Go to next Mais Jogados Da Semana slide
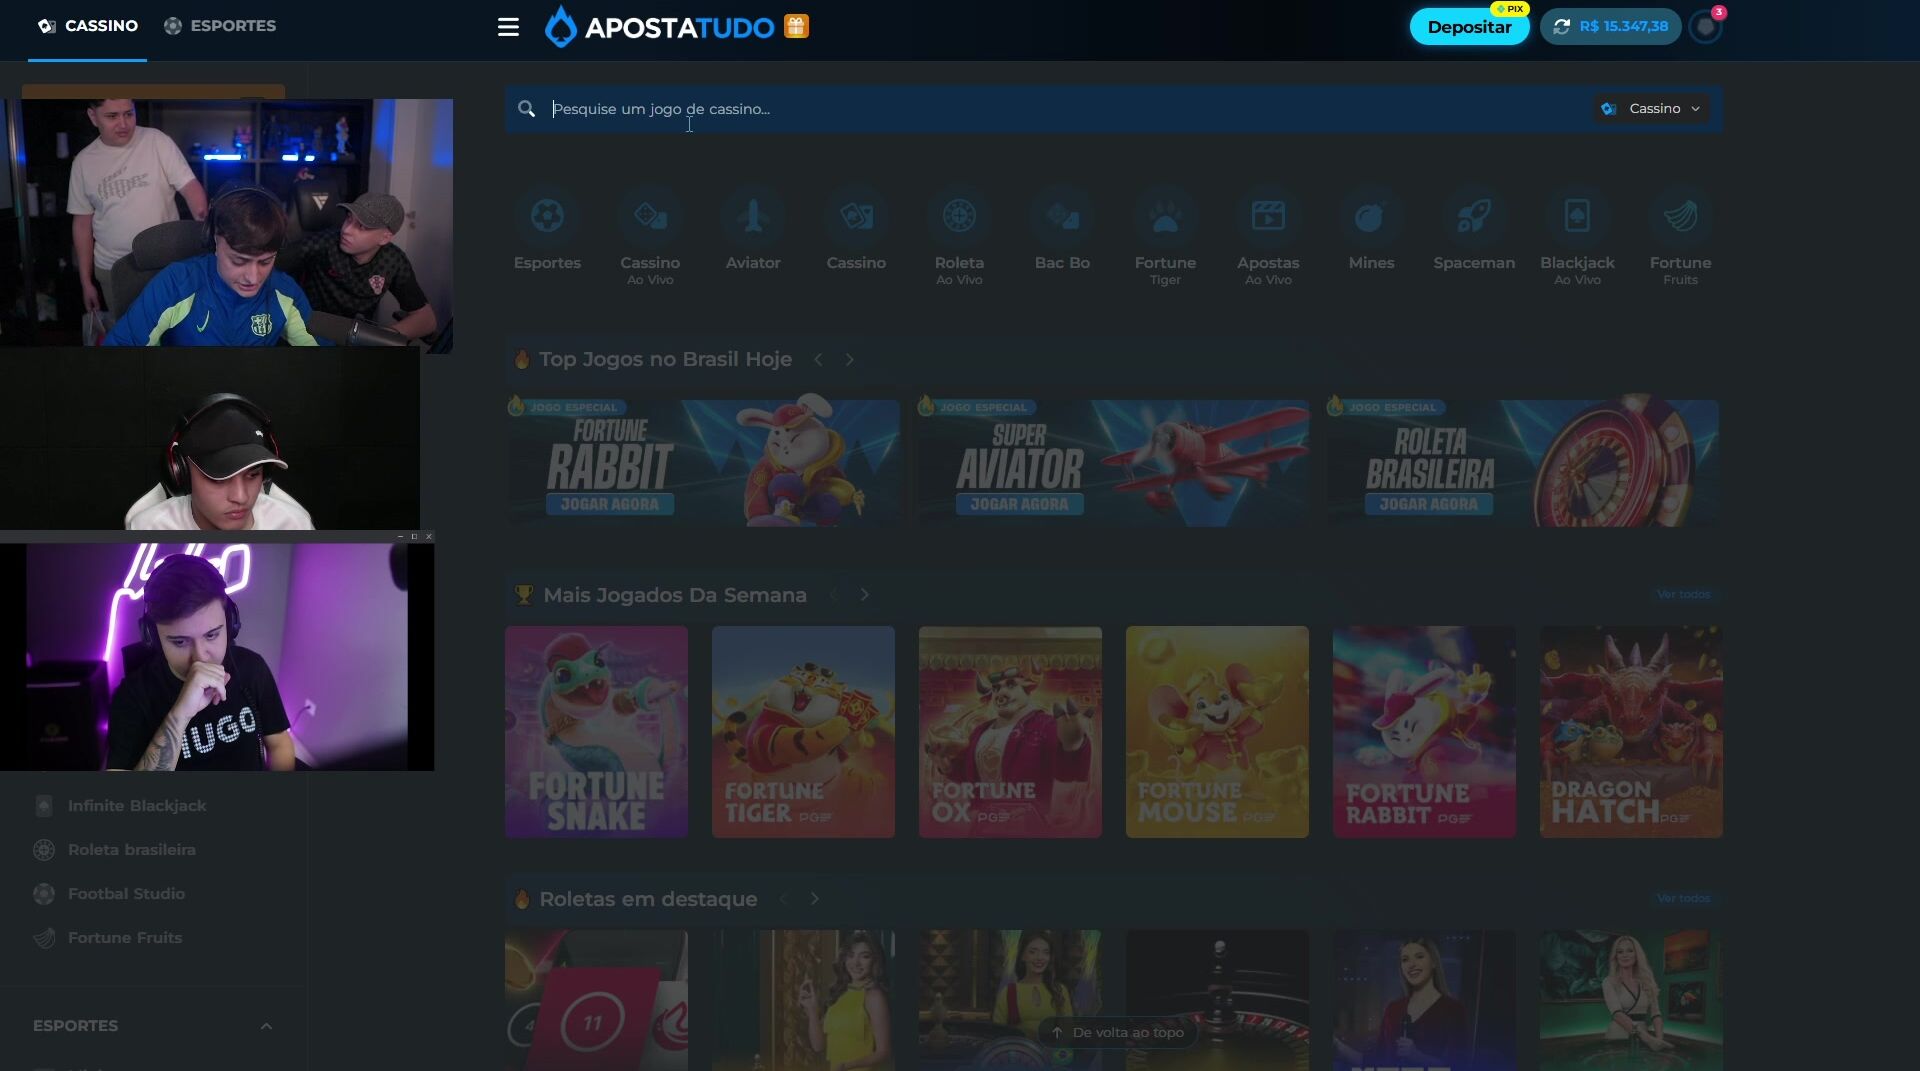 pyautogui.click(x=864, y=595)
